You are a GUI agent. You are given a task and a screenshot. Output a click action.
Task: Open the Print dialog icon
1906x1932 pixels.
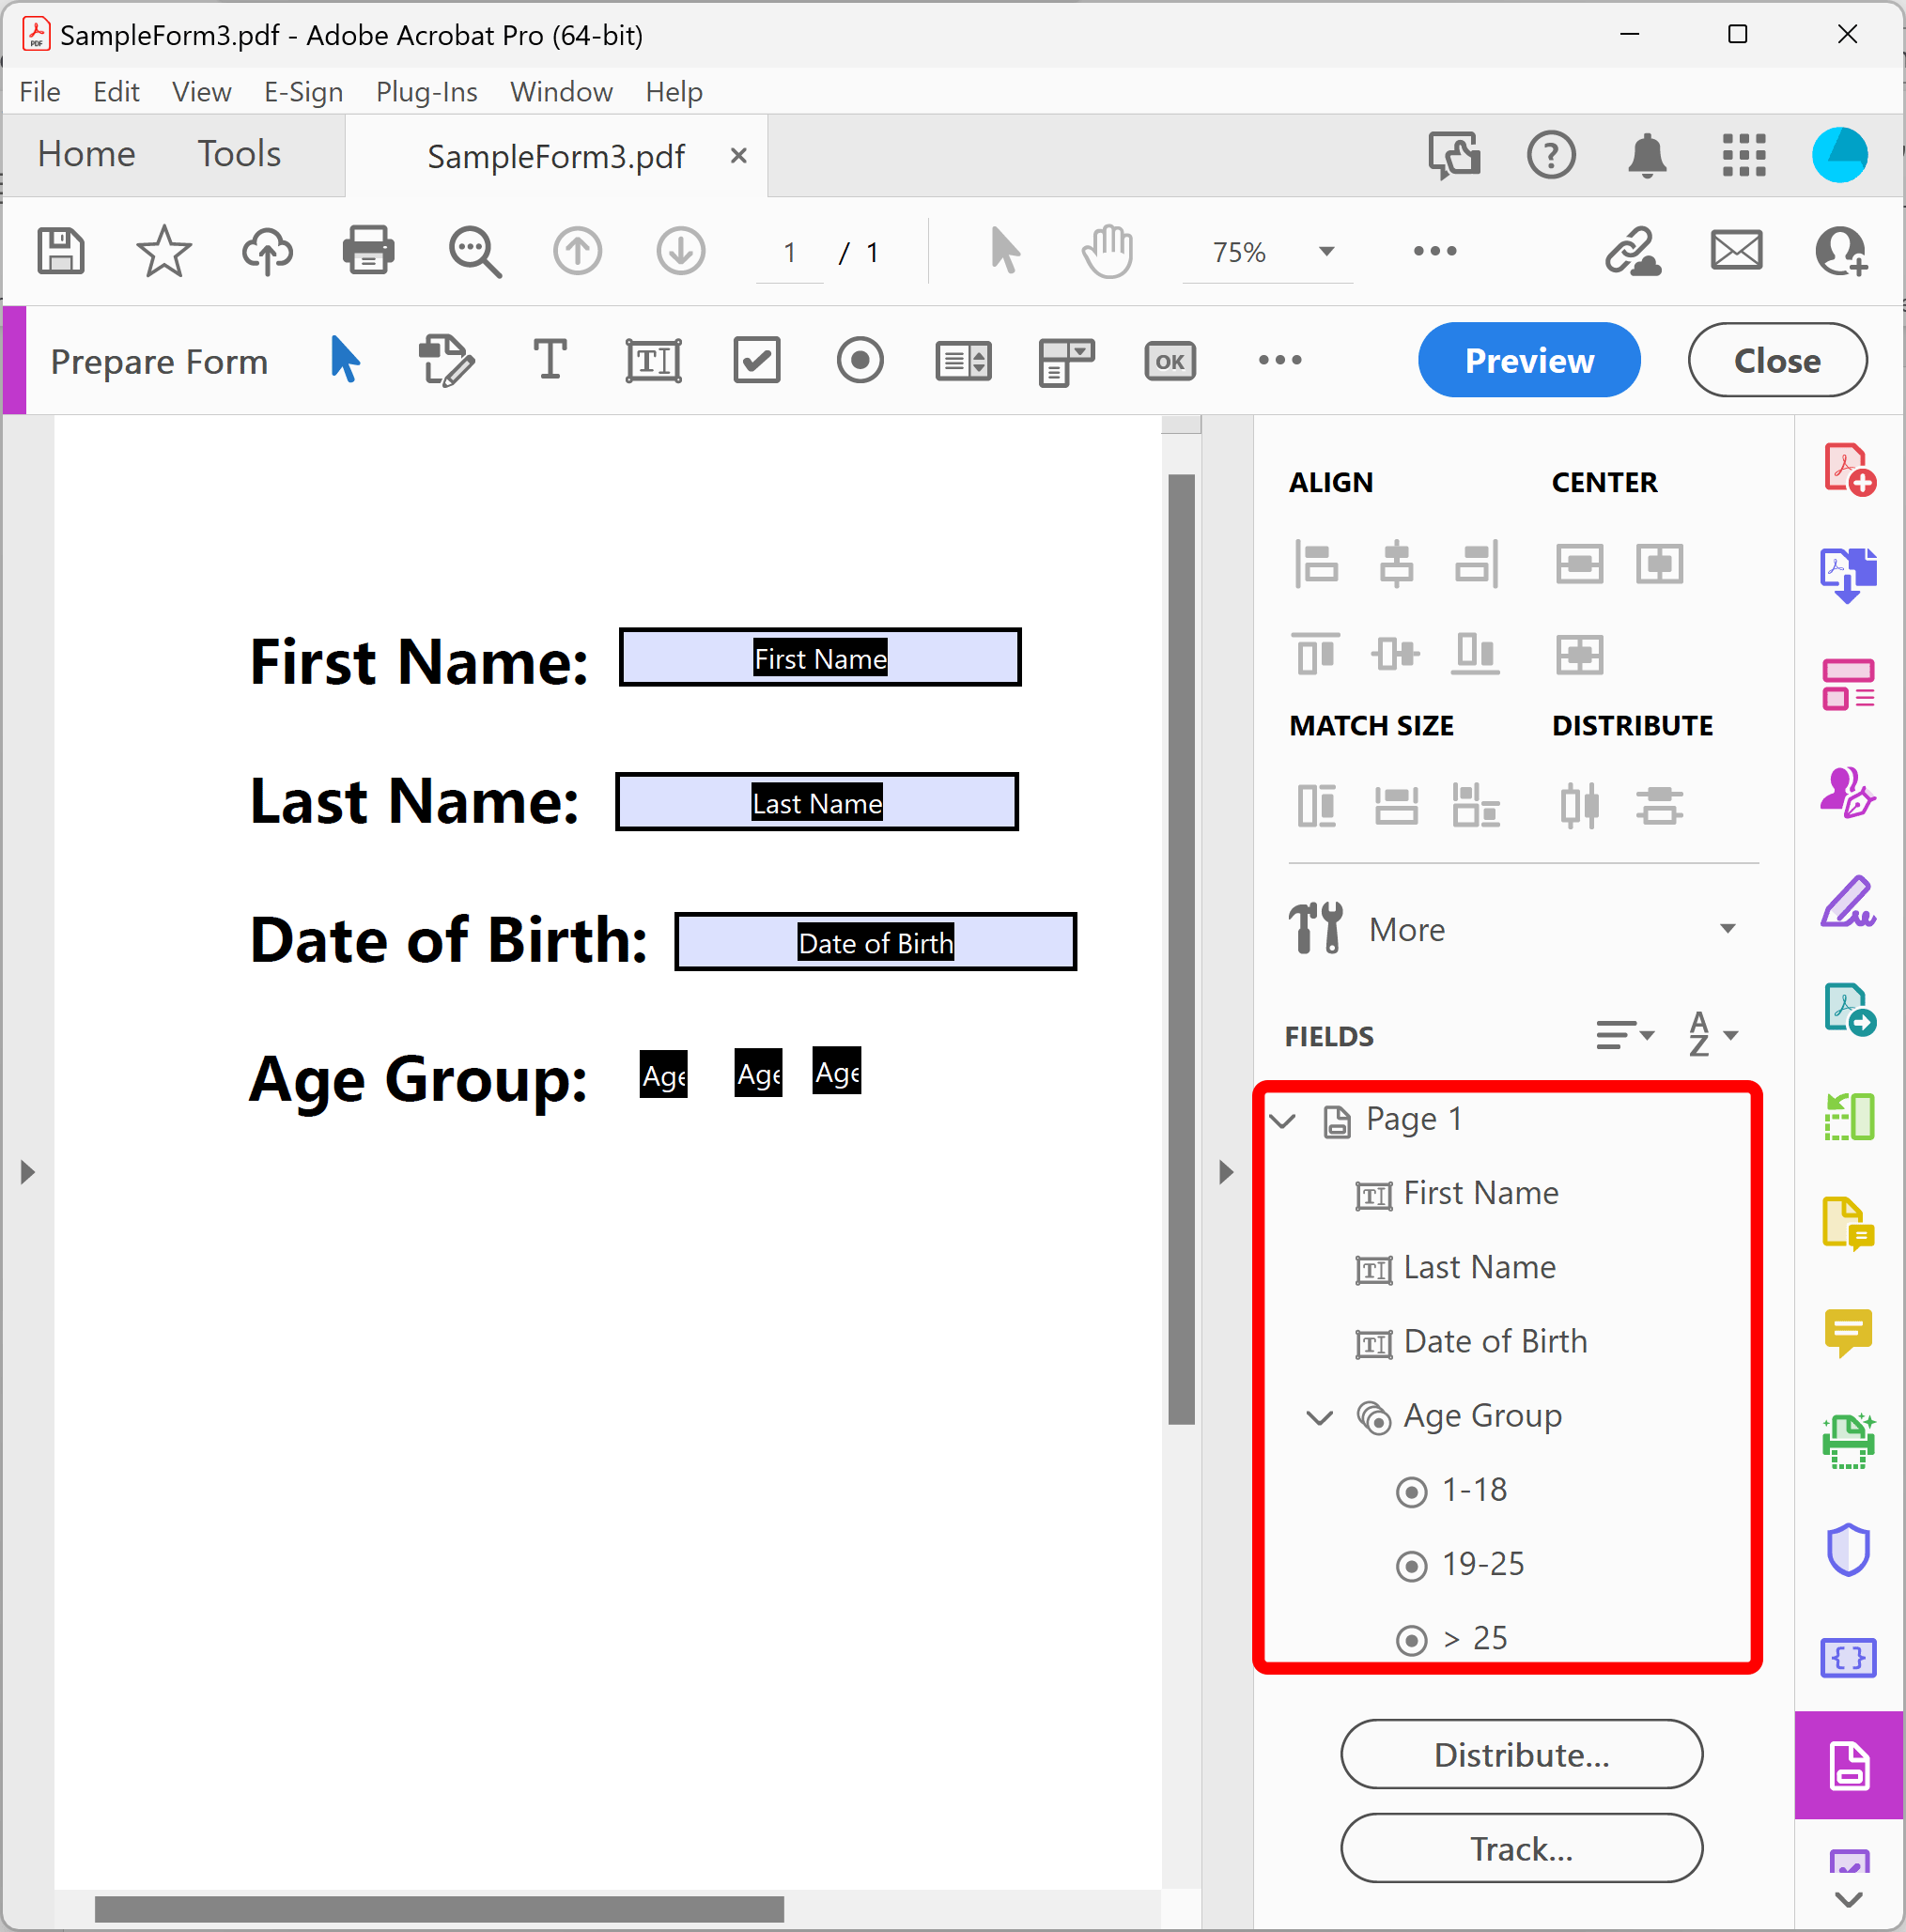point(368,250)
